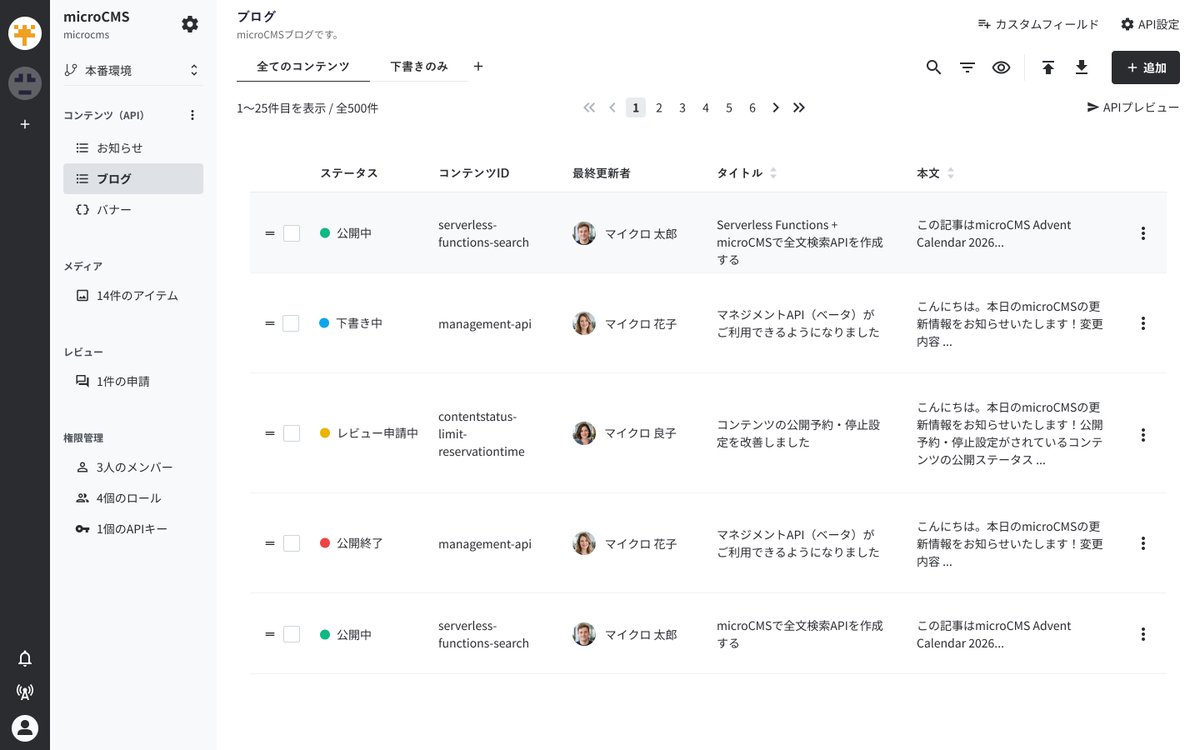Open the コンテンツ（API） three-dot menu
The width and height of the screenshot is (1200, 750).
tap(193, 115)
